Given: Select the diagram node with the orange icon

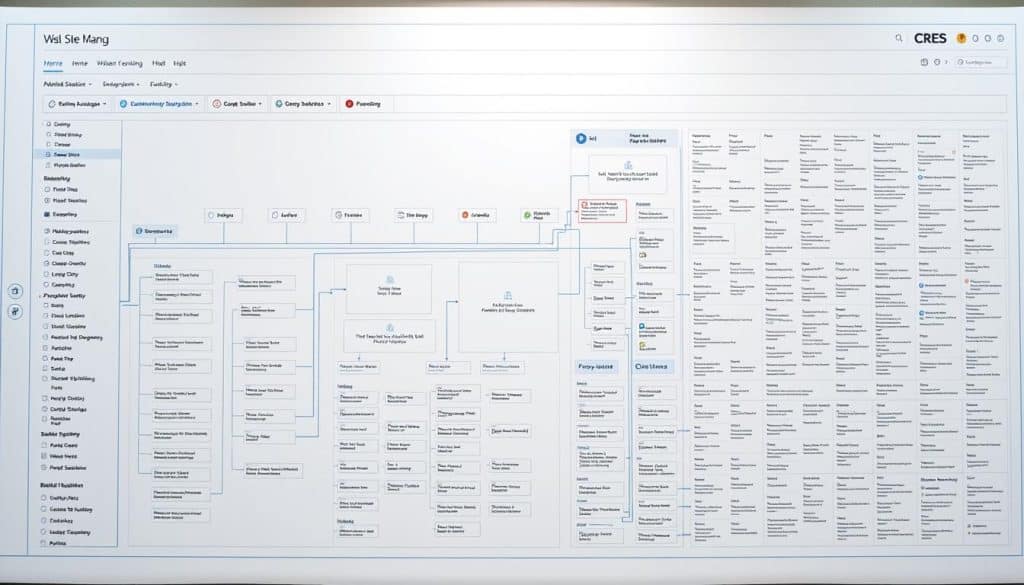Looking at the screenshot, I should [x=476, y=215].
